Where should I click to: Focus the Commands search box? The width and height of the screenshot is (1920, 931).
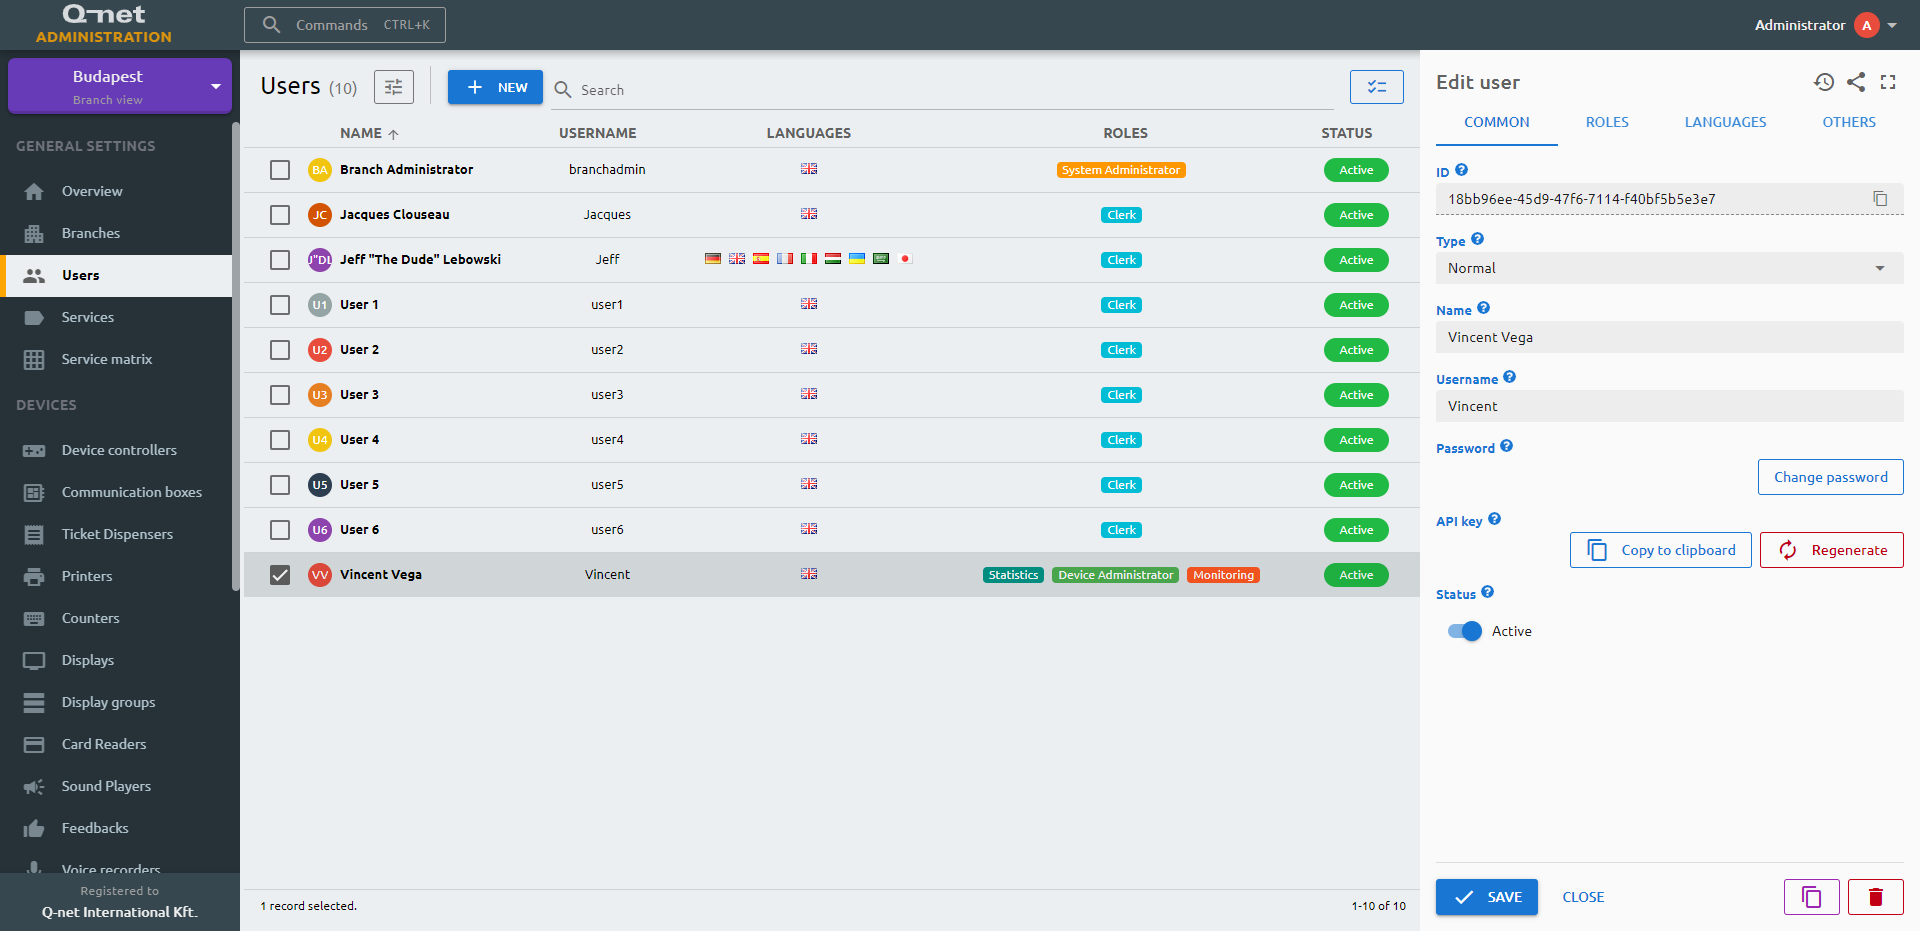point(345,25)
